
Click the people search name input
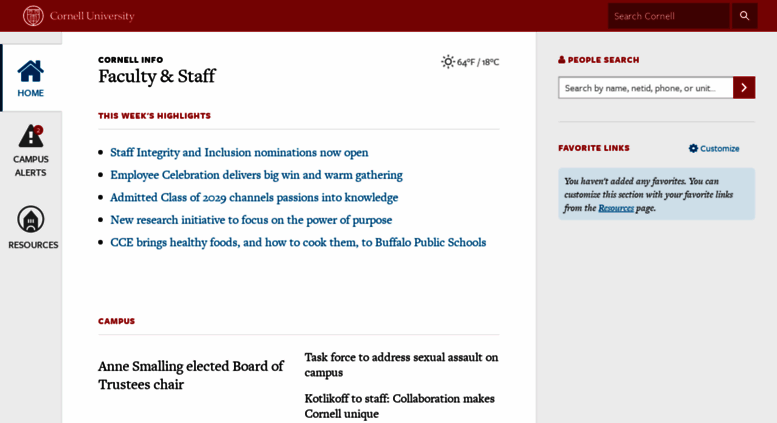(x=646, y=88)
